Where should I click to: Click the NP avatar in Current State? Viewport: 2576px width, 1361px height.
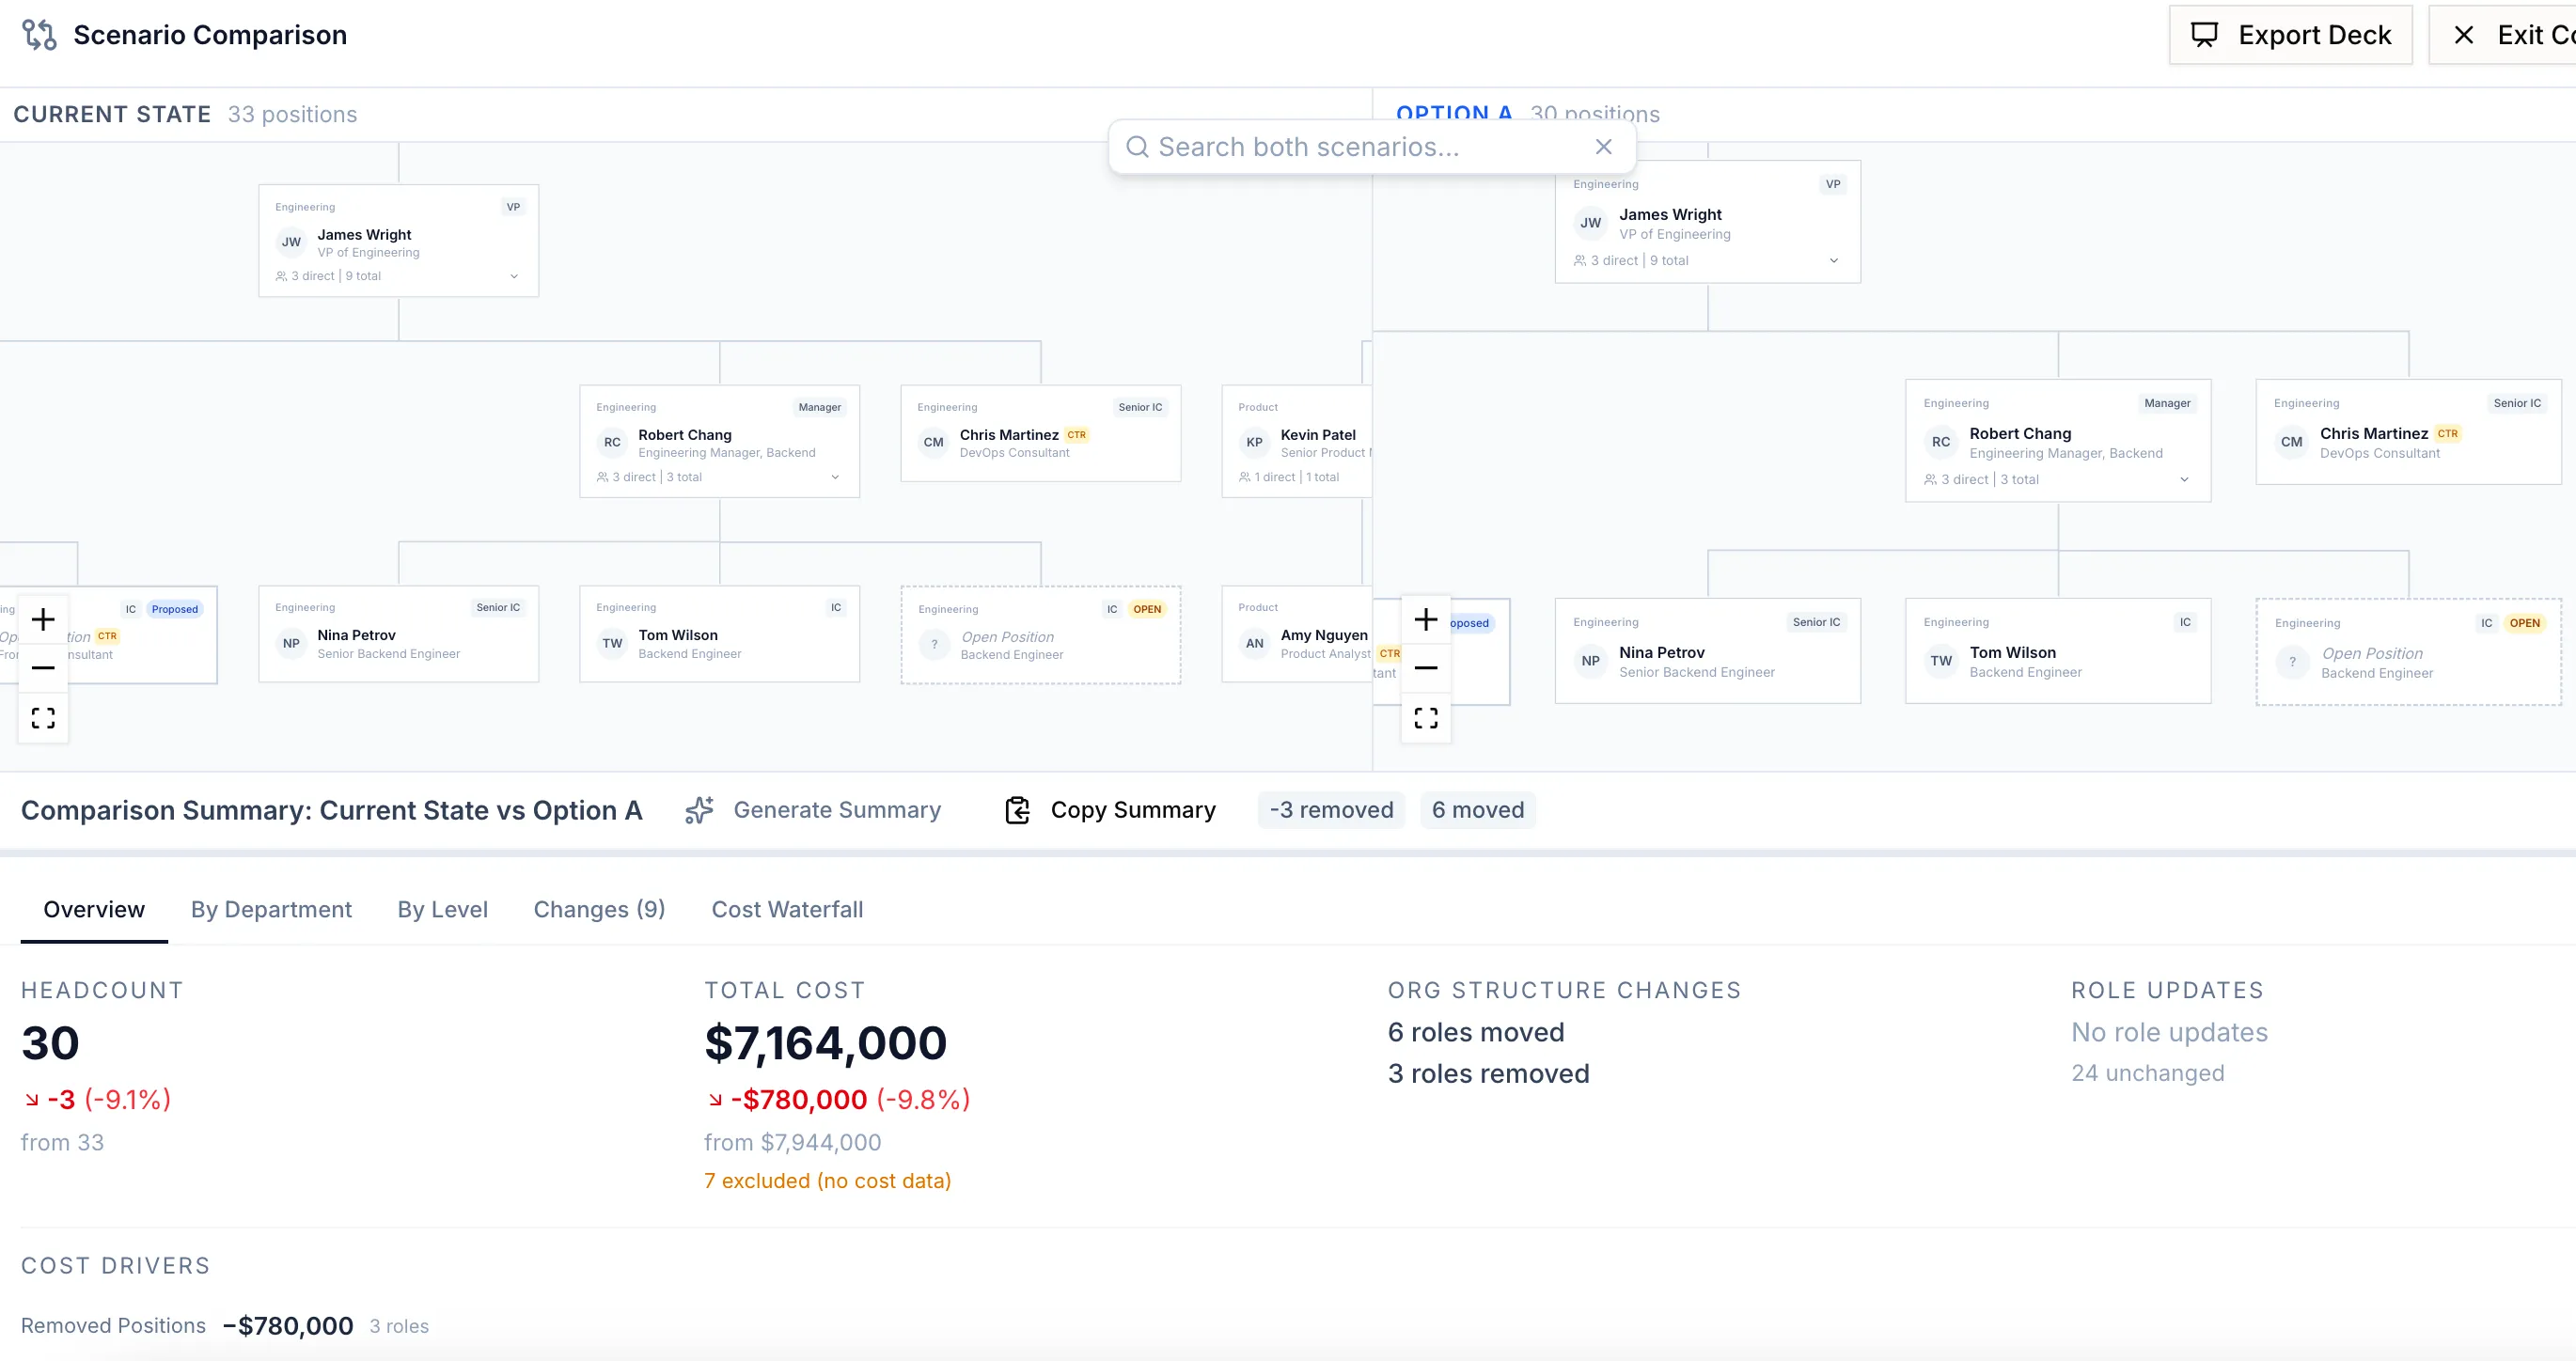click(x=291, y=643)
